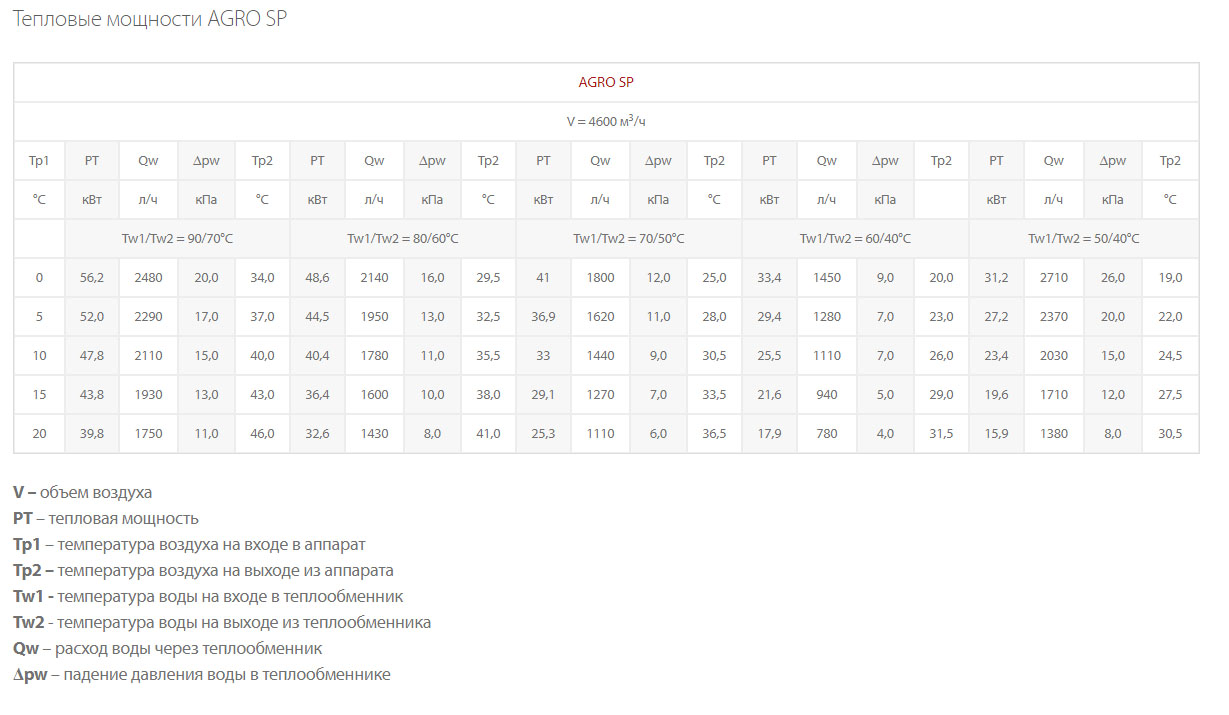Select the legend line 'PT – тепловая мощность'
Image resolution: width=1229 pixels, height=715 pixels.
(x=106, y=518)
